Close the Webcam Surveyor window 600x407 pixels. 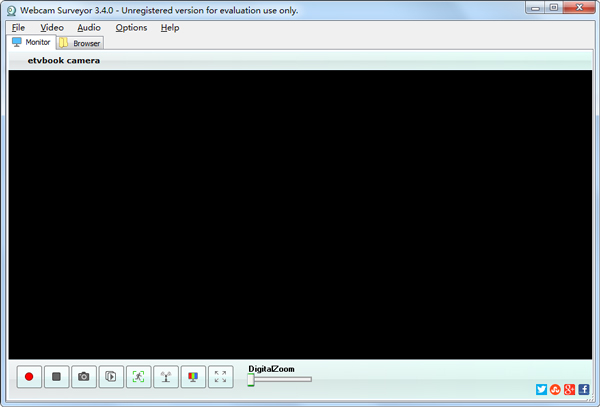point(579,8)
